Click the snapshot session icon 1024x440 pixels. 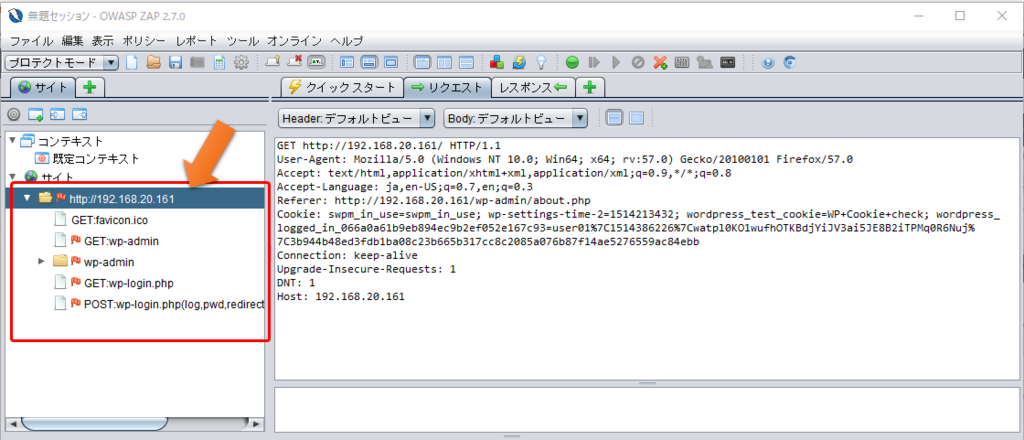(197, 63)
